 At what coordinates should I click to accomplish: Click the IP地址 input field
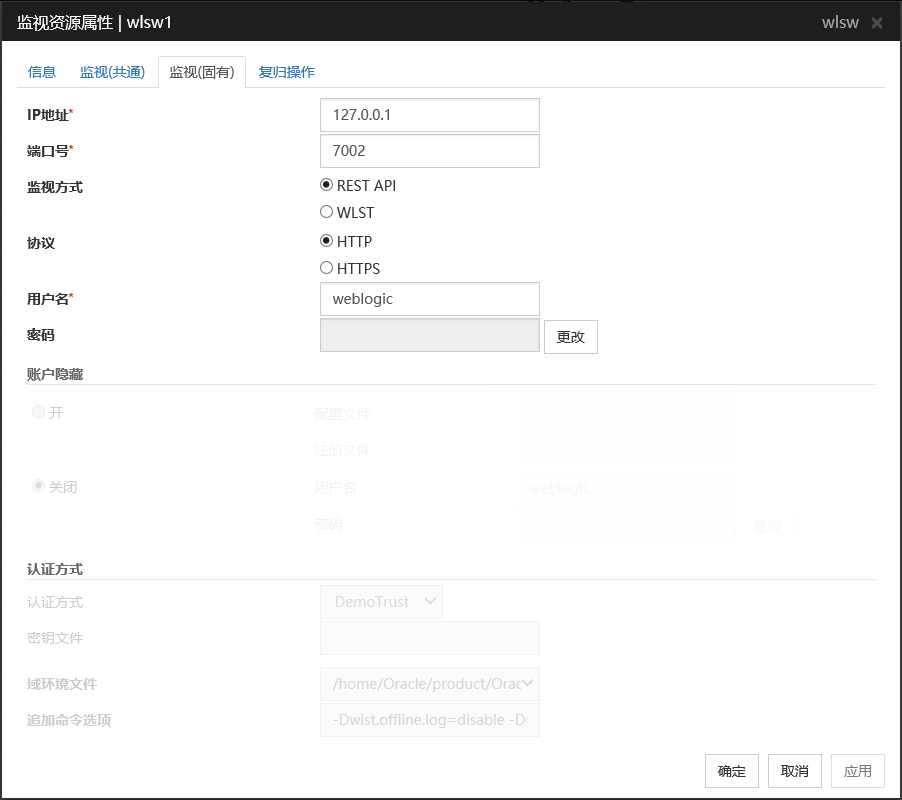429,115
